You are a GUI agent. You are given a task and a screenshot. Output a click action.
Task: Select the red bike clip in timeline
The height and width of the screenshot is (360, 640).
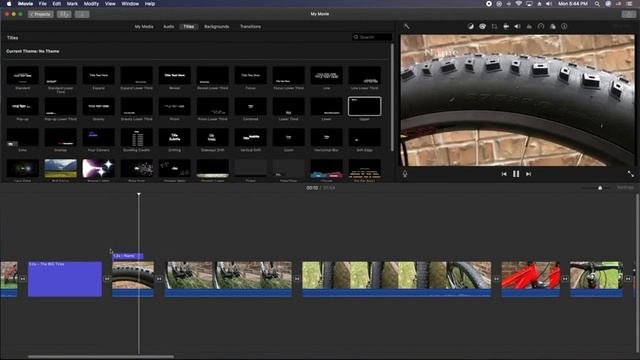click(531, 279)
